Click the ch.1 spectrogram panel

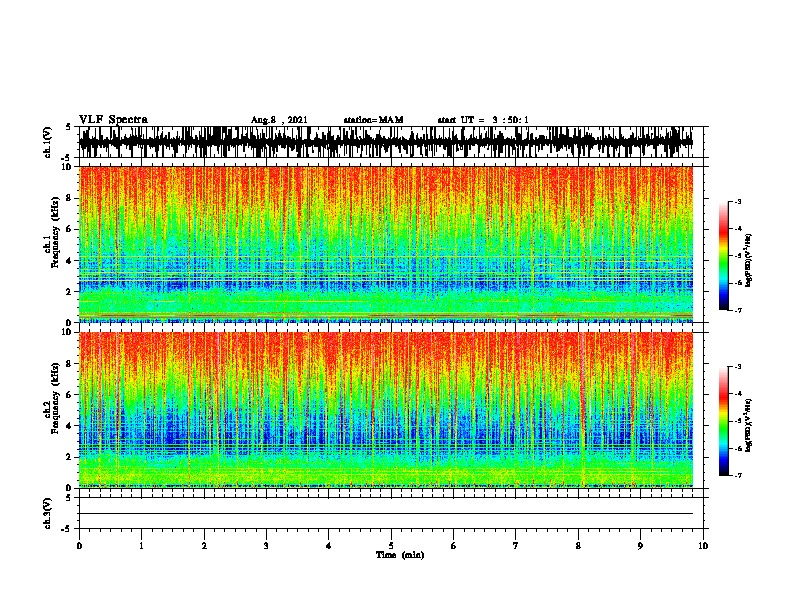(x=386, y=244)
